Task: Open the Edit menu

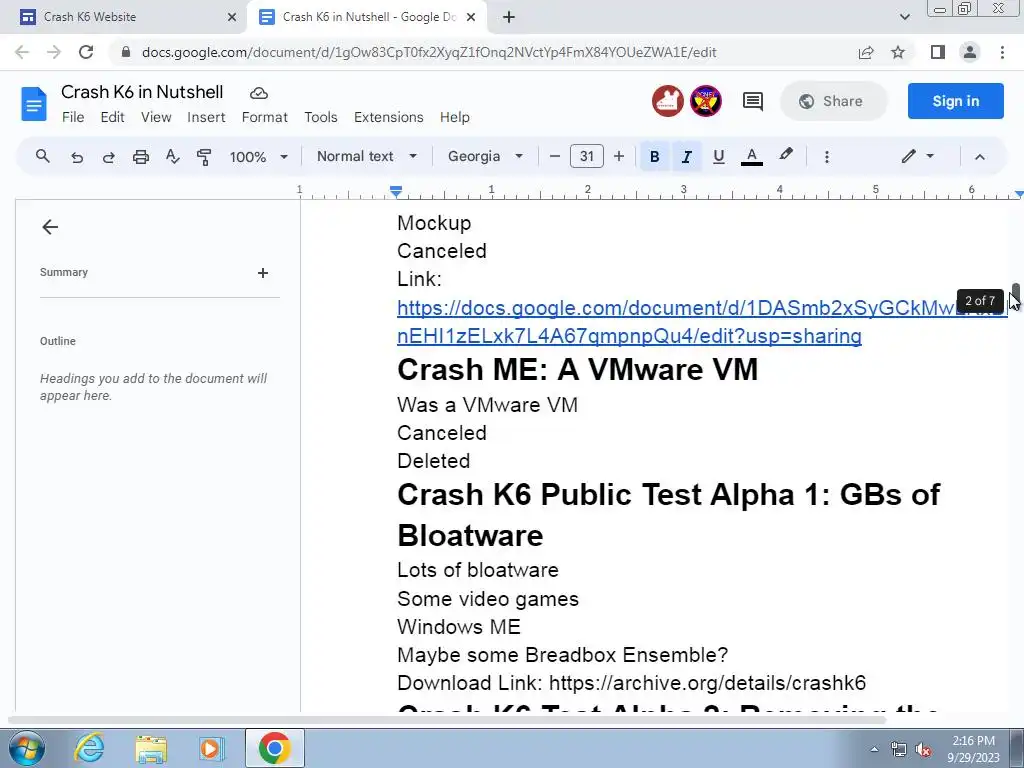Action: coord(112,117)
